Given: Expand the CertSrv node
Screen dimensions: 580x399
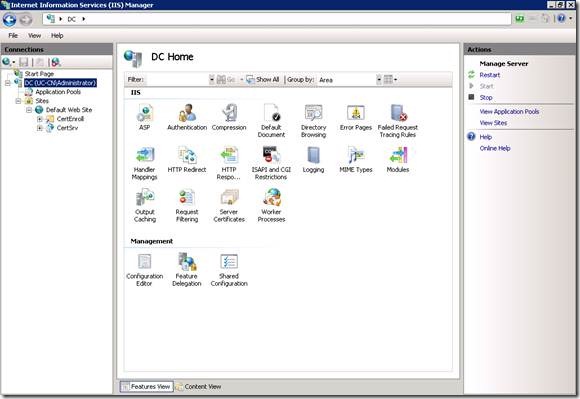Looking at the screenshot, I should [40, 128].
